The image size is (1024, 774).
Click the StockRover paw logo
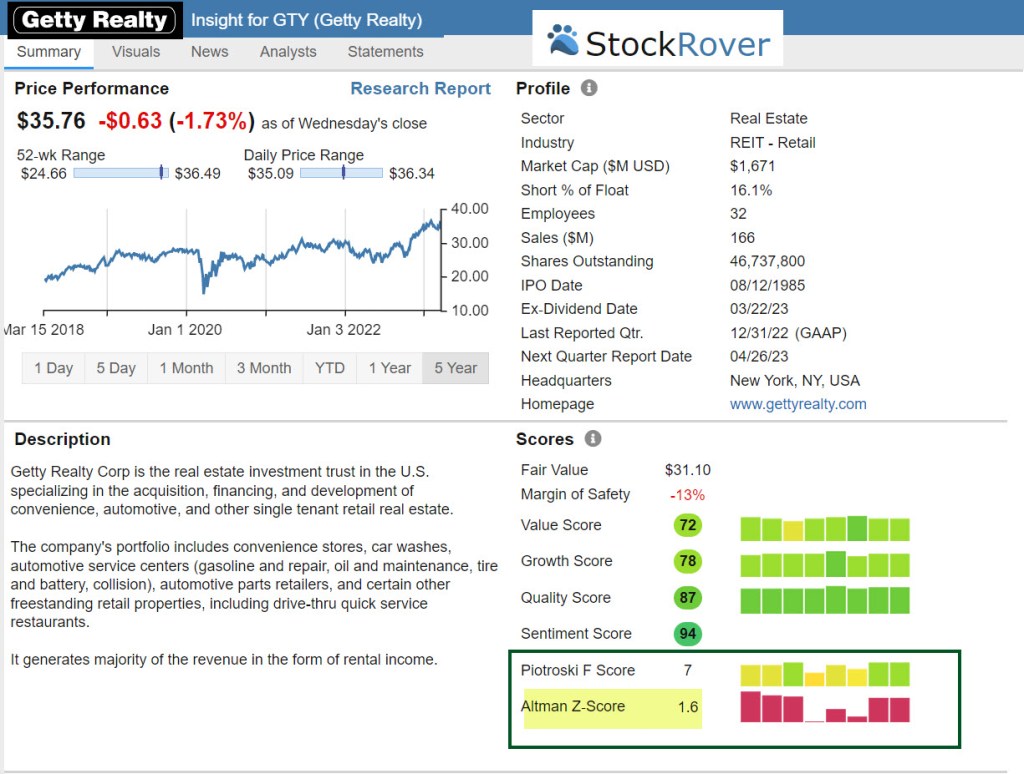click(563, 41)
